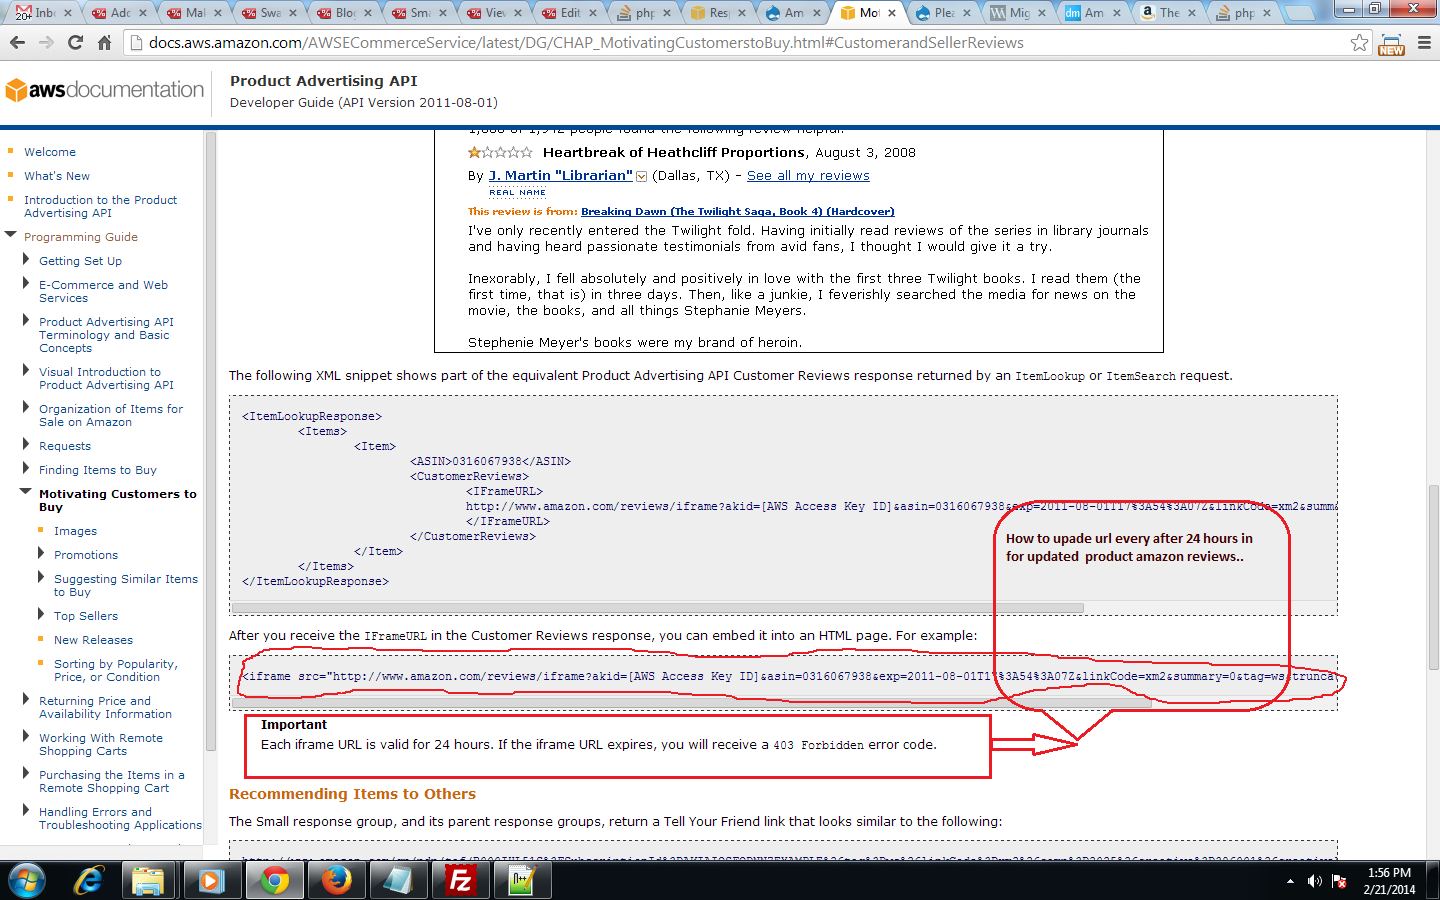Open the Chrome menu (three lines)
The image size is (1440, 900).
[1424, 43]
